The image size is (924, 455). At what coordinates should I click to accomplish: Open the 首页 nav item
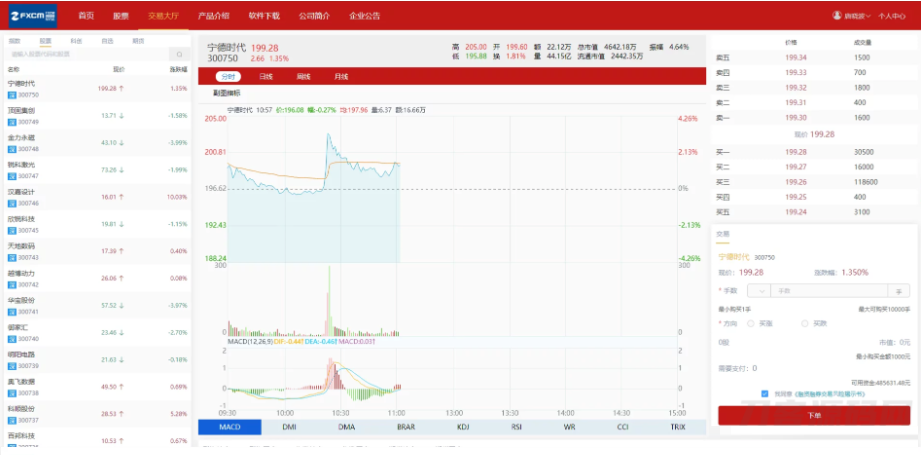click(86, 16)
